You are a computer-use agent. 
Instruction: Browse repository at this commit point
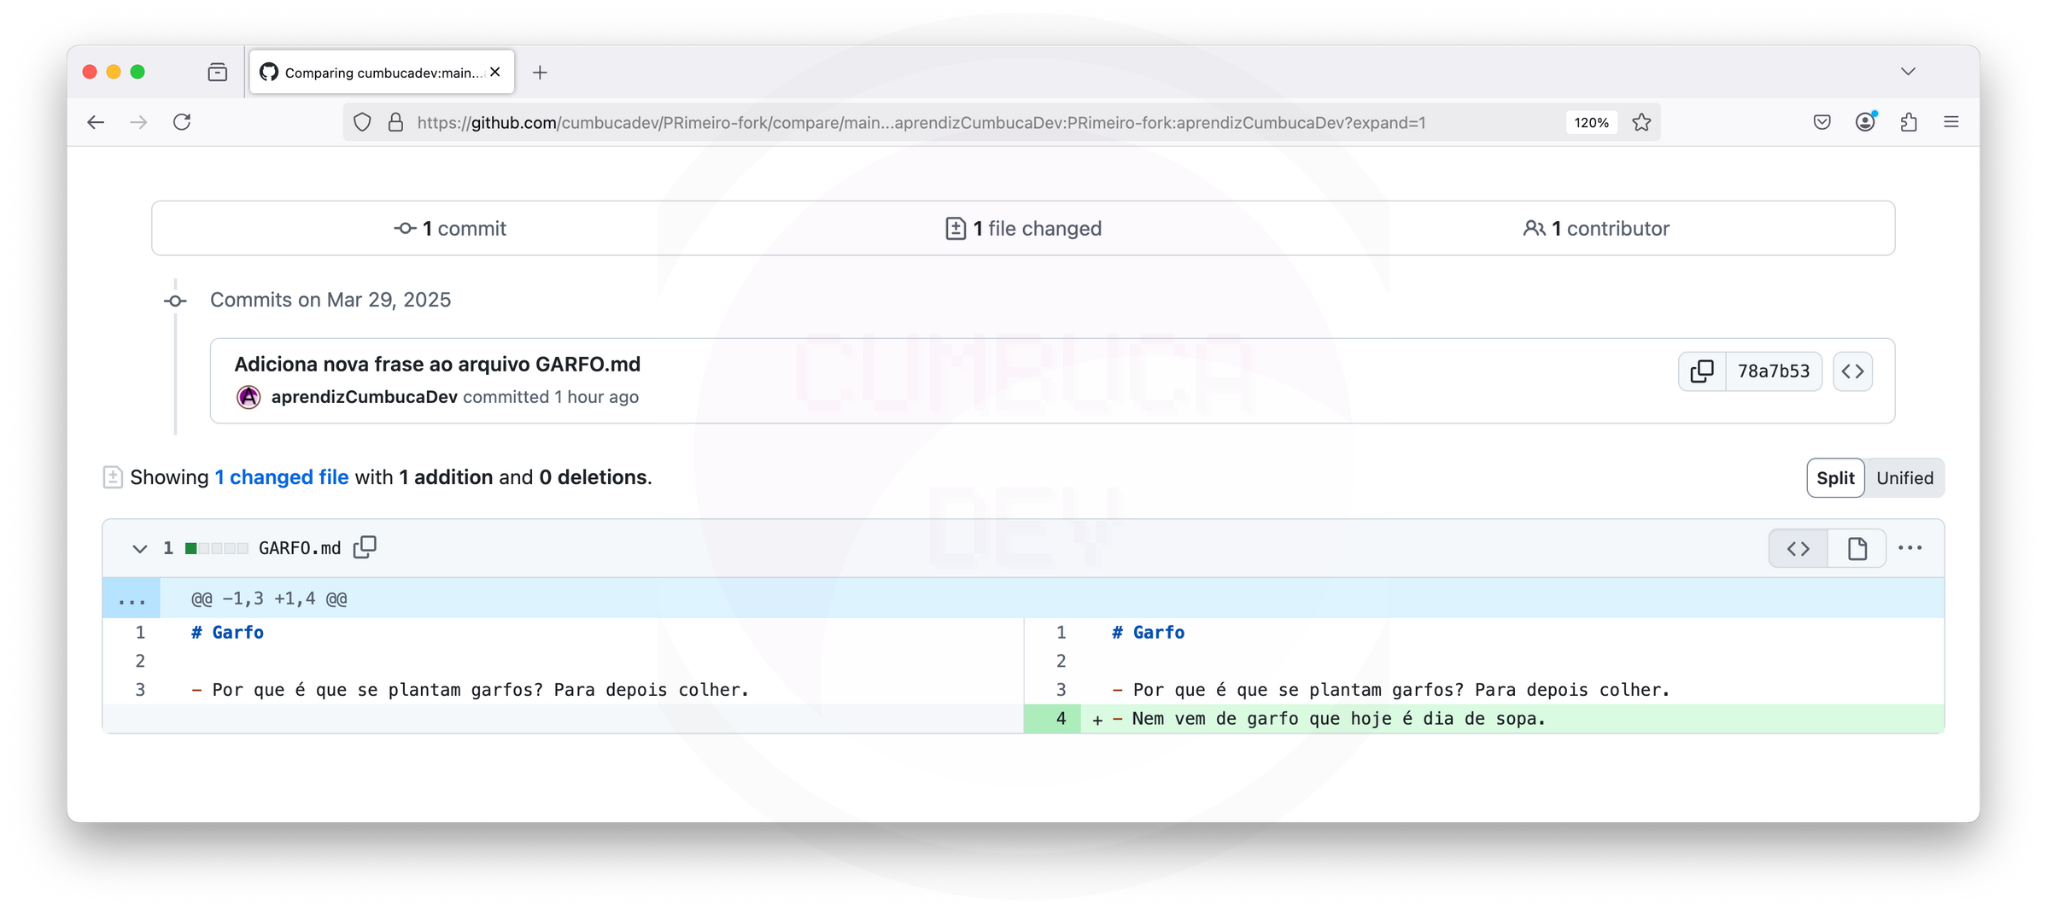click(1852, 371)
